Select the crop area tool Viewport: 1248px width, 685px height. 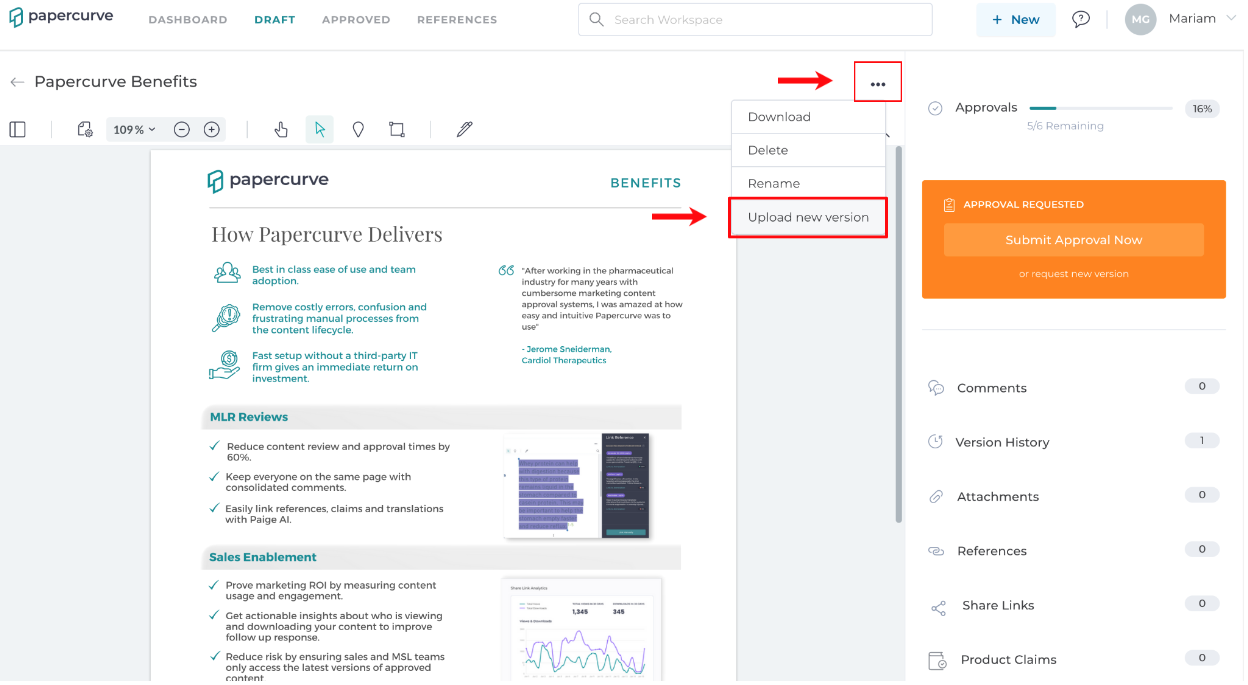point(397,129)
